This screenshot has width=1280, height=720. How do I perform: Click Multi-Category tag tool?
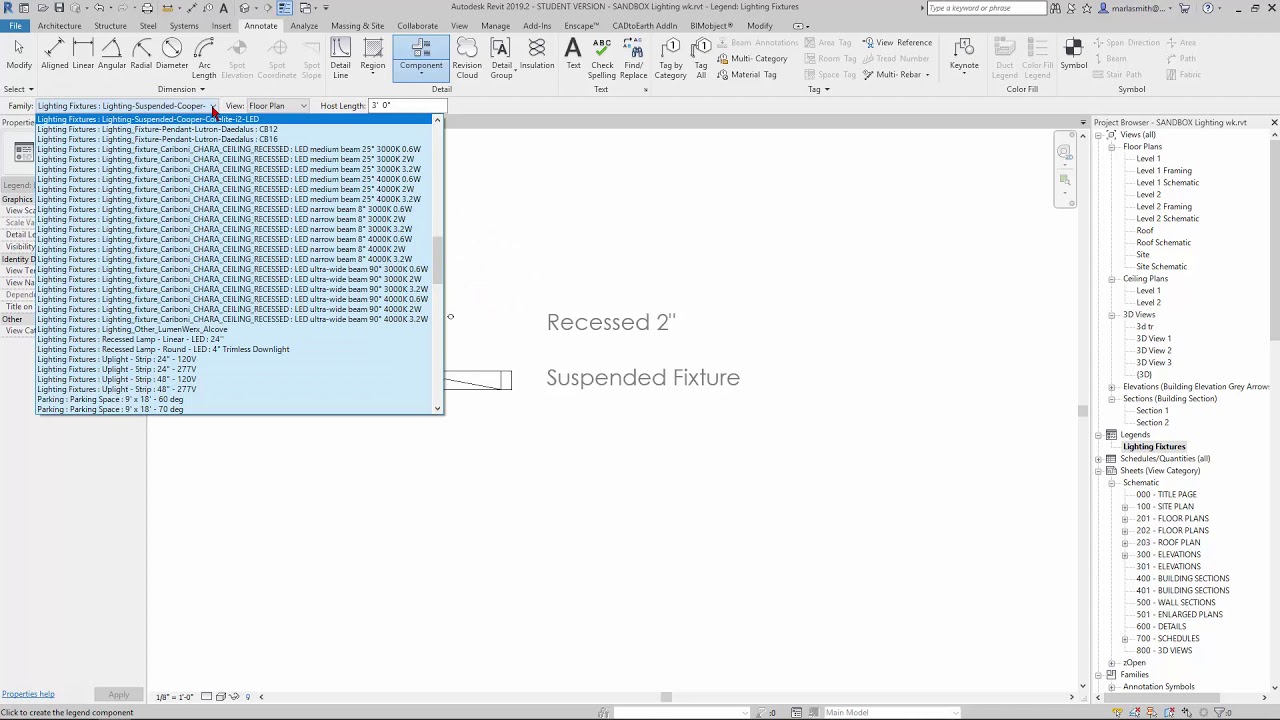click(752, 58)
